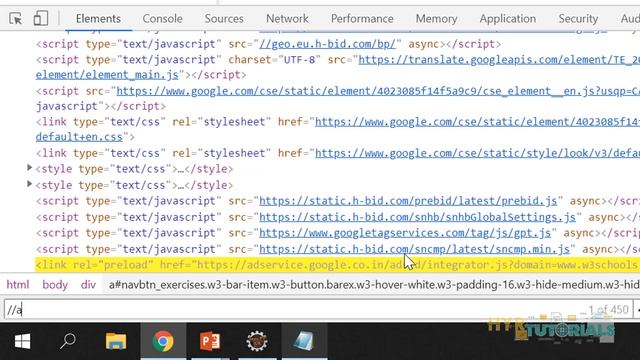Open File Explorer from taskbar
Viewport: 640px width, 360px height.
(116, 341)
